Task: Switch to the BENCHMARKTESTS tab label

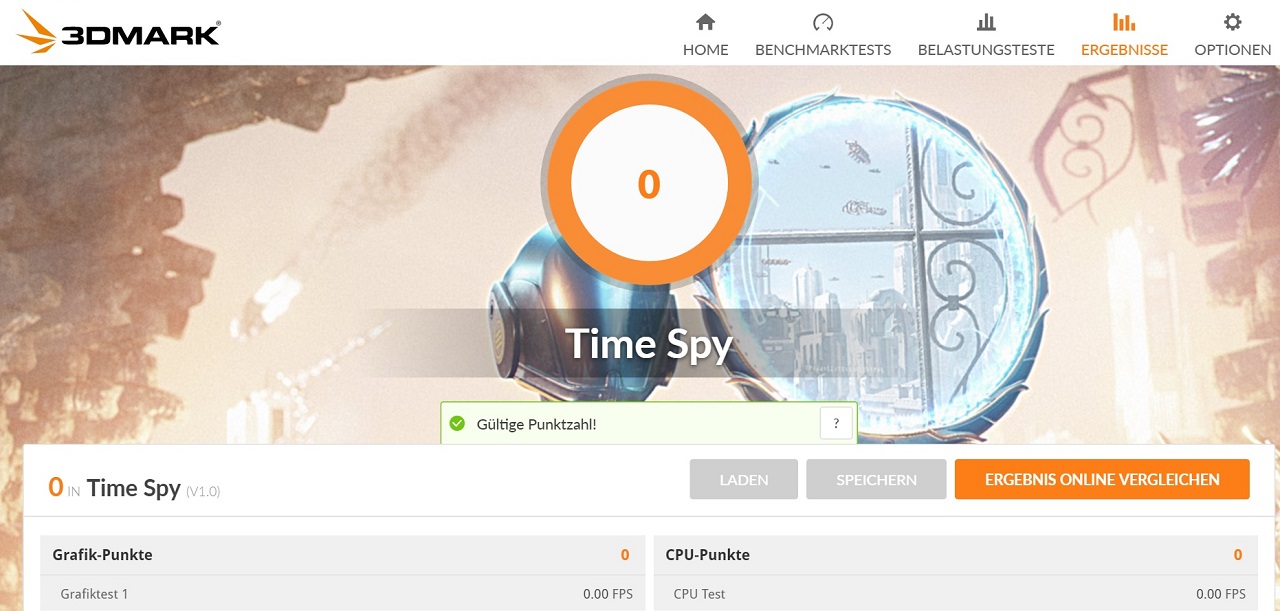Action: coord(823,50)
